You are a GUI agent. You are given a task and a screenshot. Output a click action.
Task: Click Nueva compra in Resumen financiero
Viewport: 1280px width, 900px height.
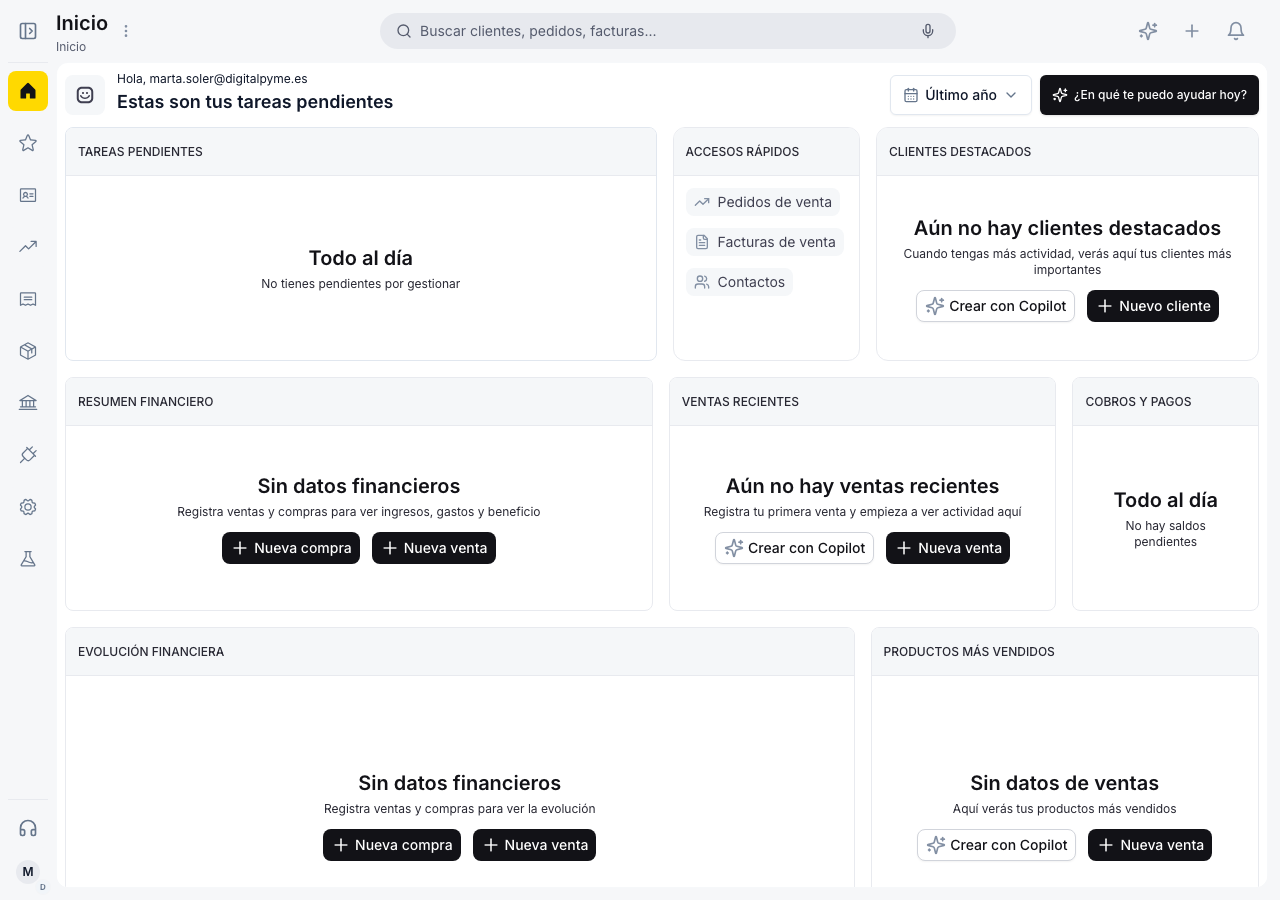tap(291, 548)
